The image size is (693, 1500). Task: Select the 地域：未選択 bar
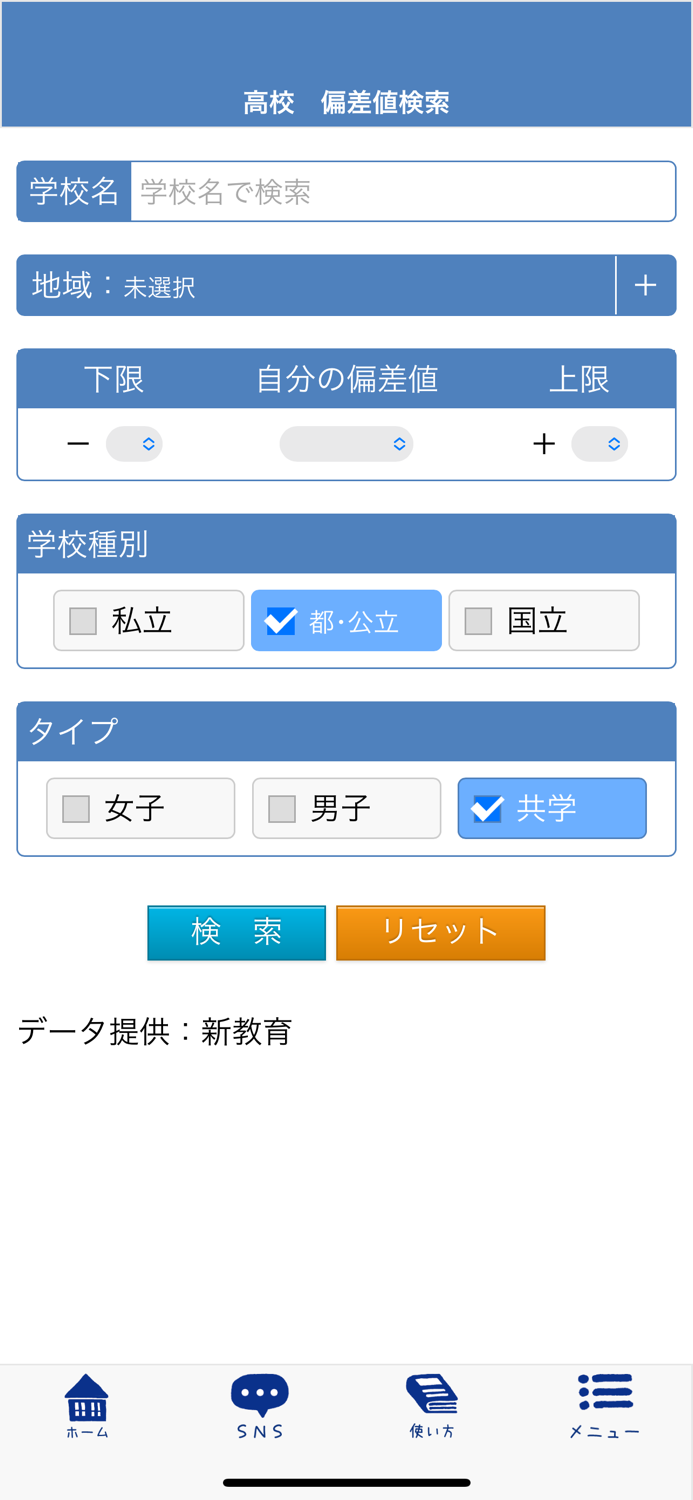coord(300,285)
